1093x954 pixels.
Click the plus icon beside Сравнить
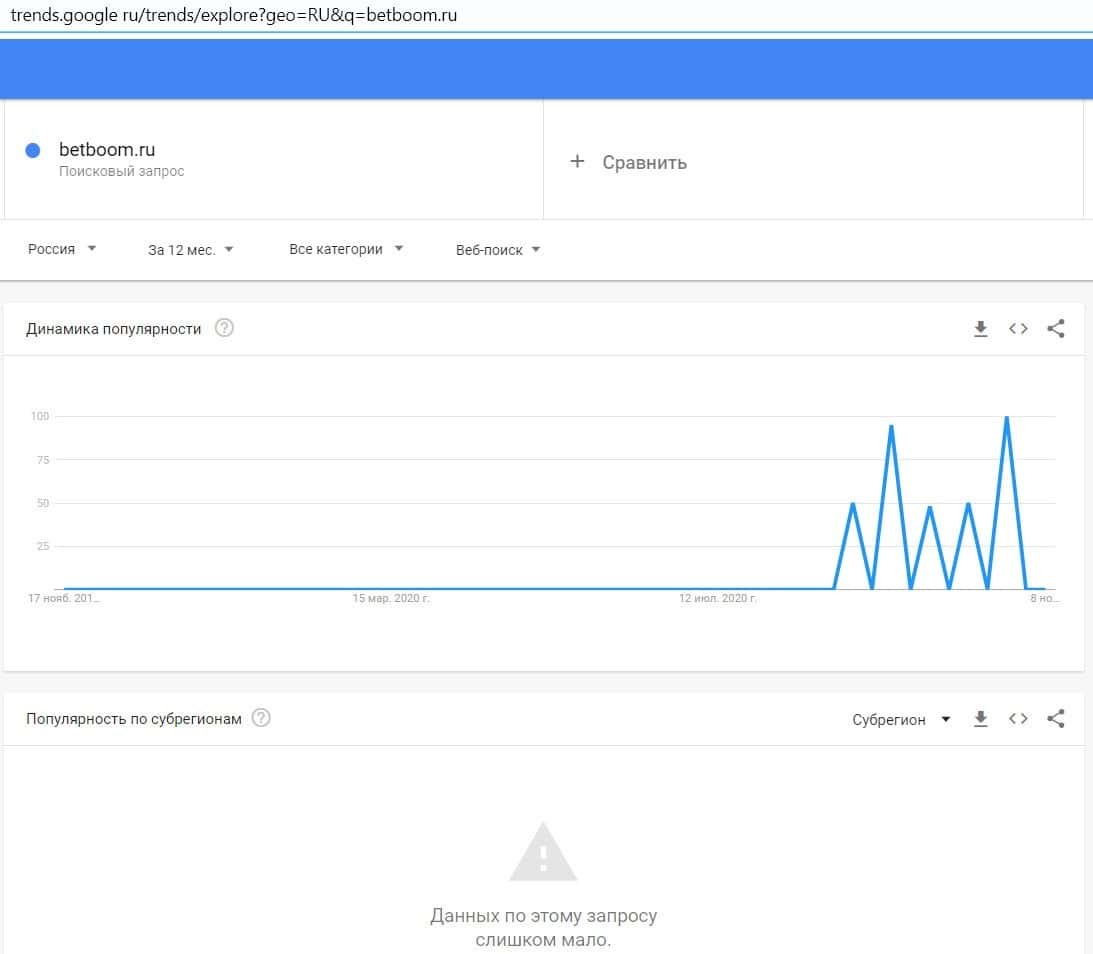point(577,162)
